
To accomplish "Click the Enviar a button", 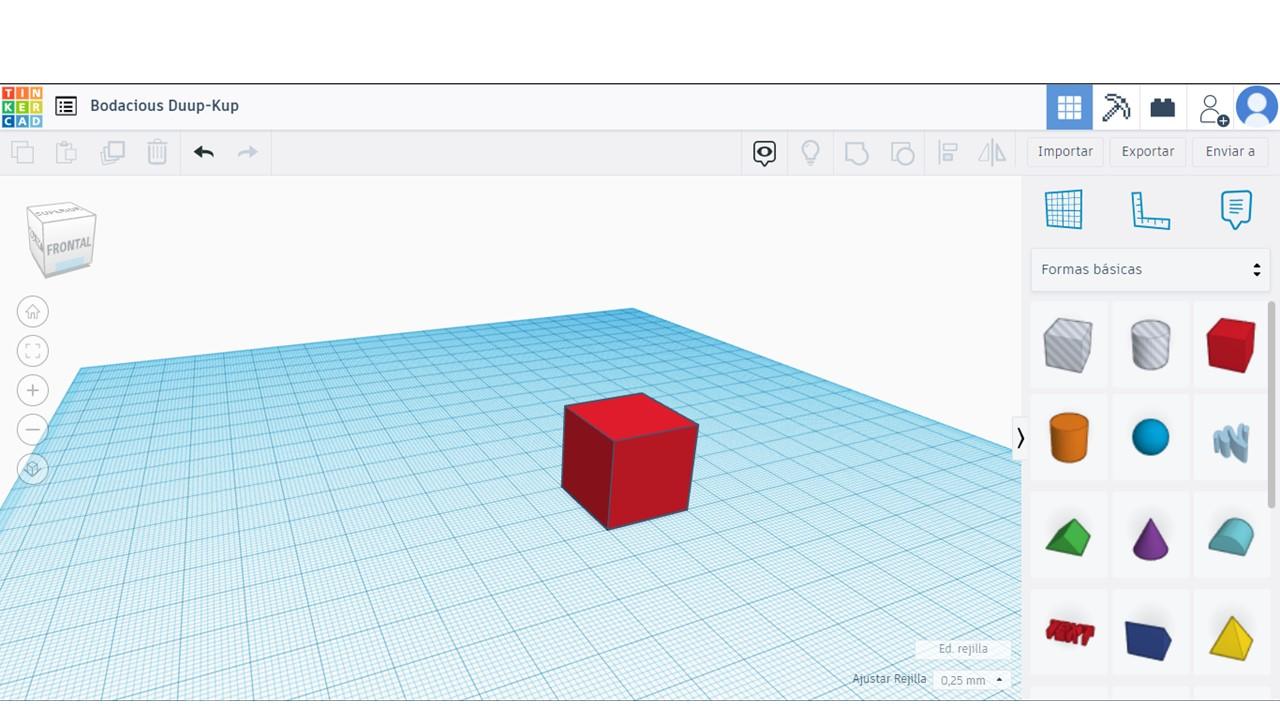I will point(1230,151).
